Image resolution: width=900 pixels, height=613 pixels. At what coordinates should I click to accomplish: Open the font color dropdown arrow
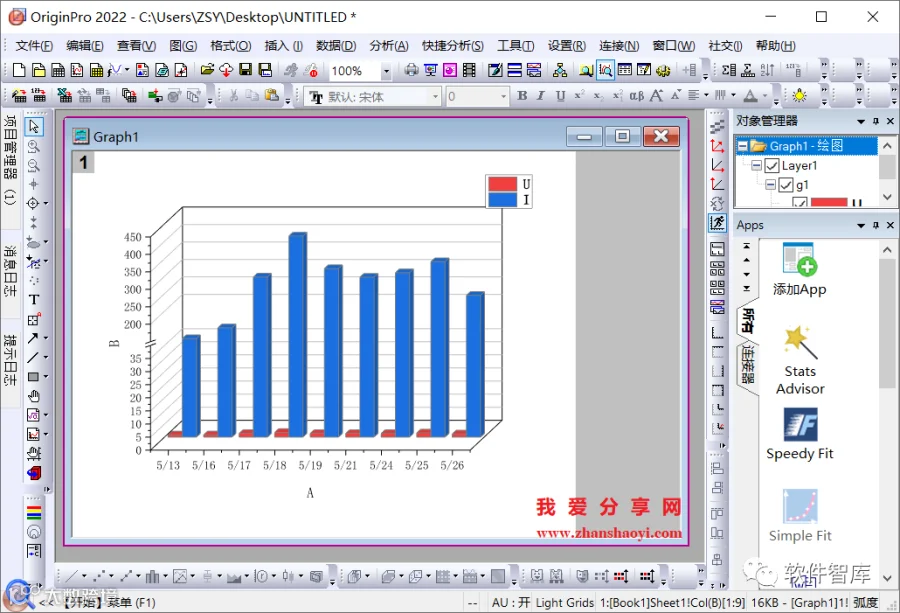click(x=765, y=96)
